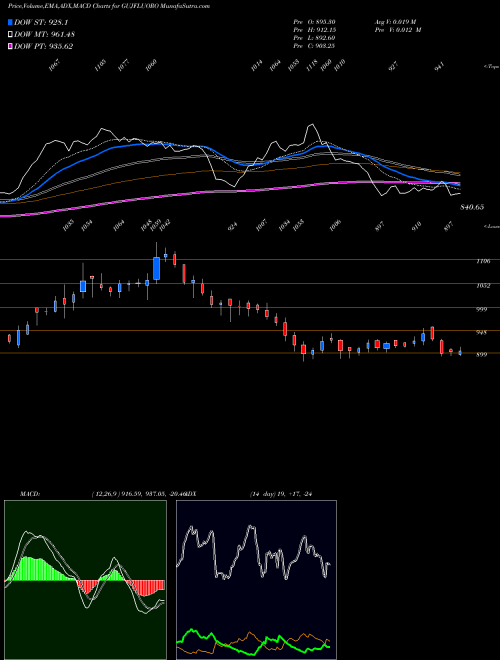Click the 1118 top value label
The height and width of the screenshot is (660, 500).
click(311, 65)
